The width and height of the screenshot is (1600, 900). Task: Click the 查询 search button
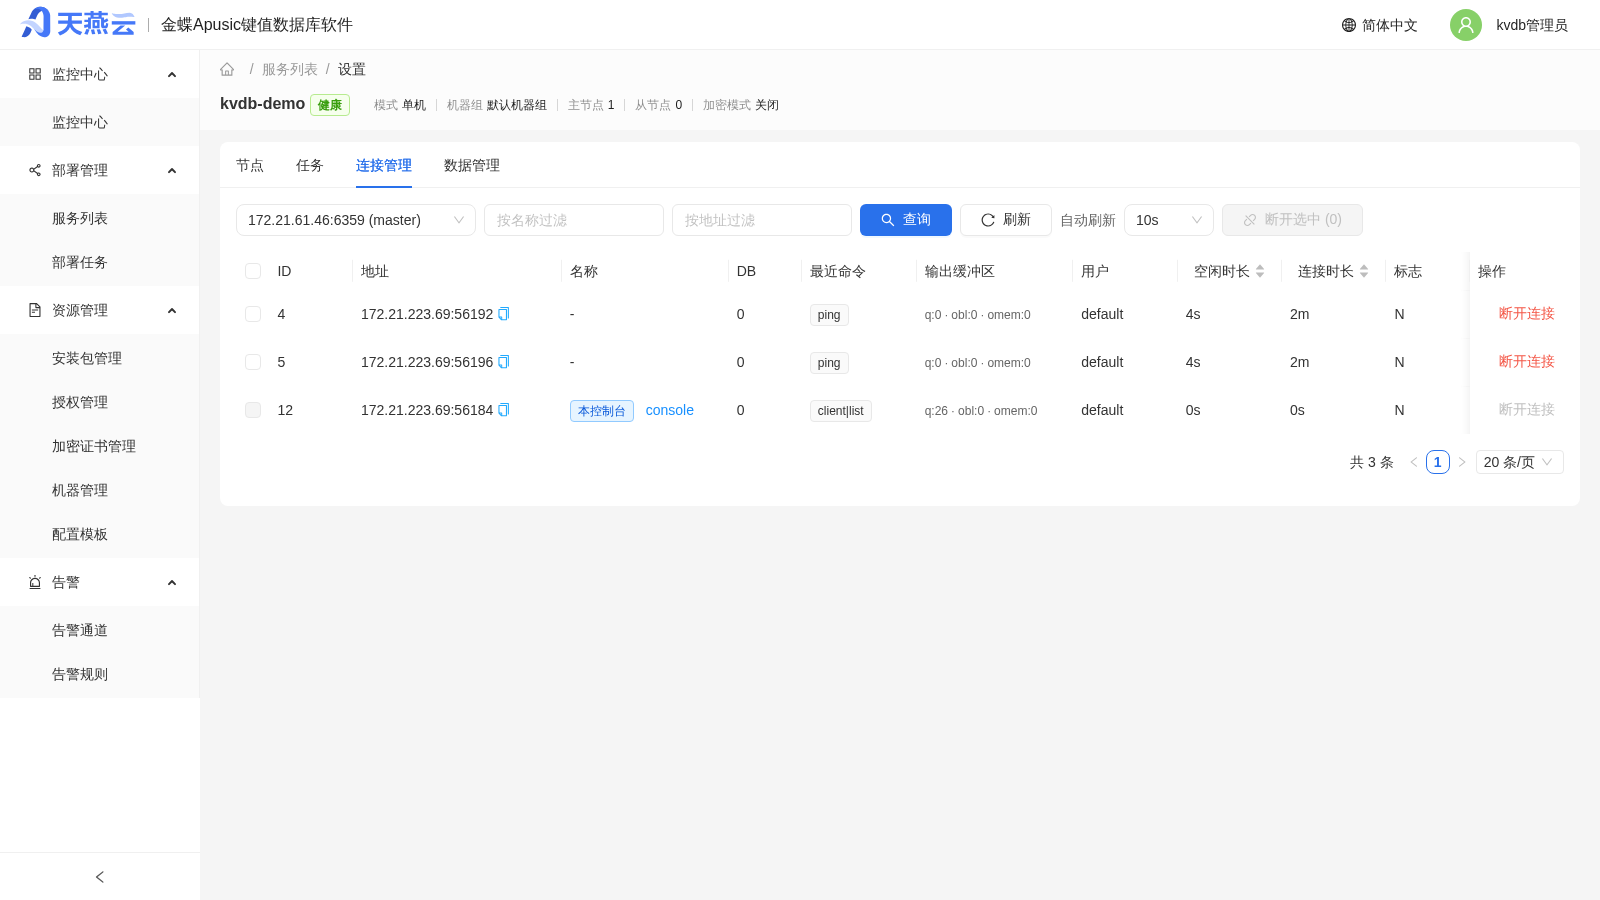[x=906, y=220]
